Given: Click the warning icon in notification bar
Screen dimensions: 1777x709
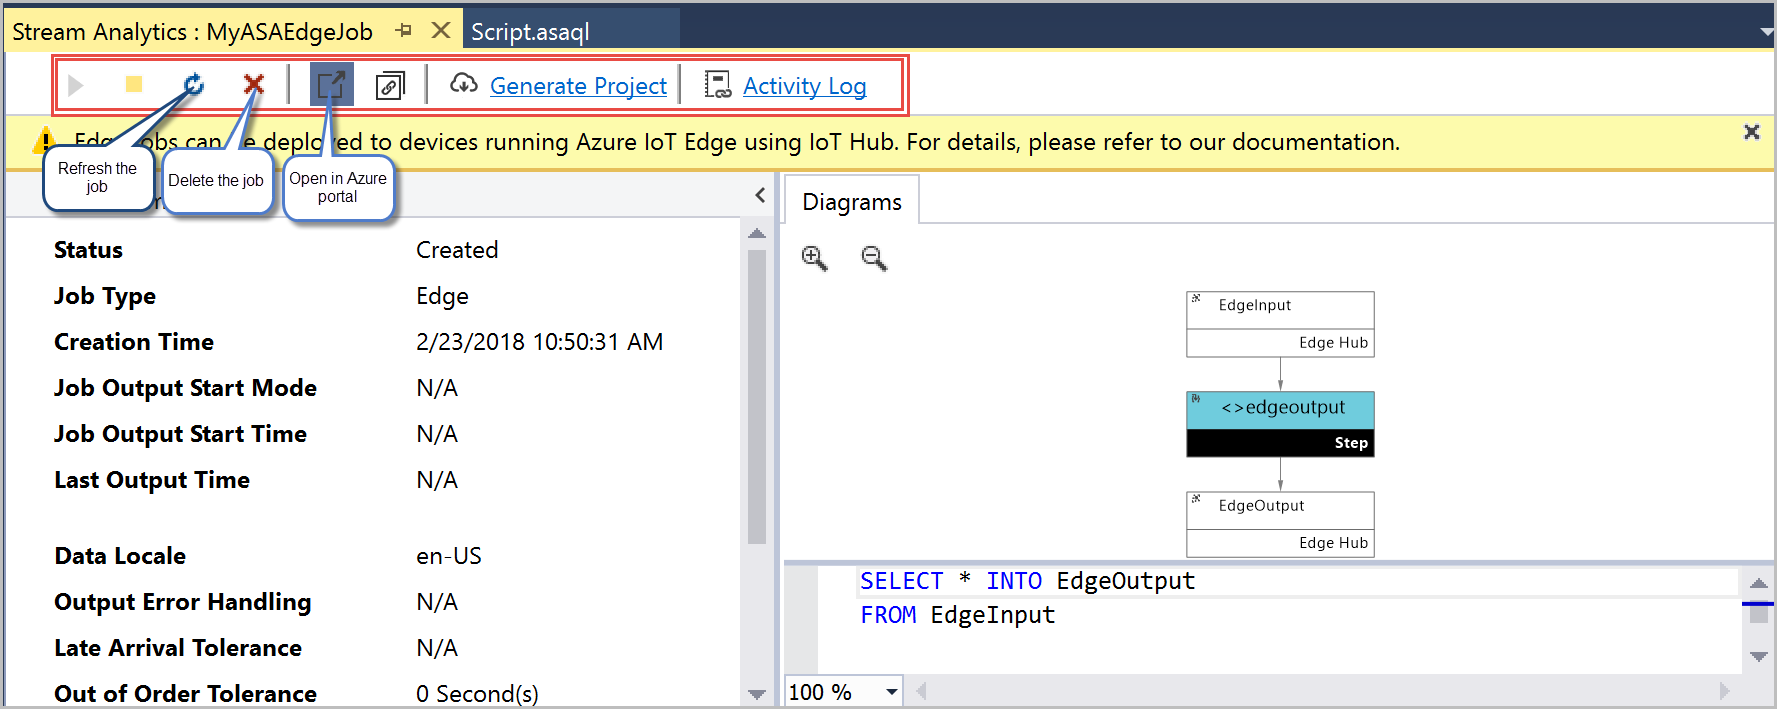Looking at the screenshot, I should (x=44, y=140).
